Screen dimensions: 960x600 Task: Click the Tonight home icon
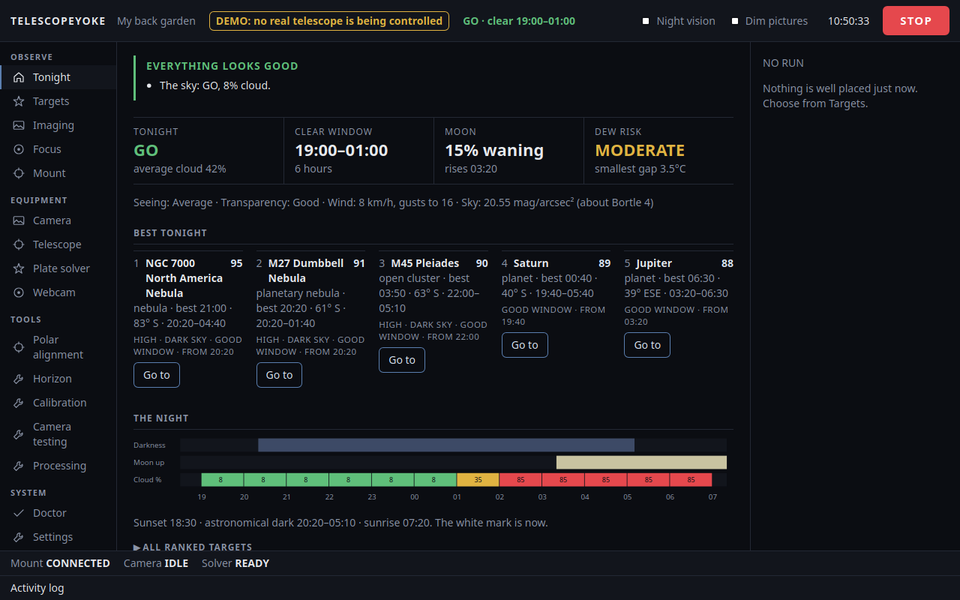[19, 77]
